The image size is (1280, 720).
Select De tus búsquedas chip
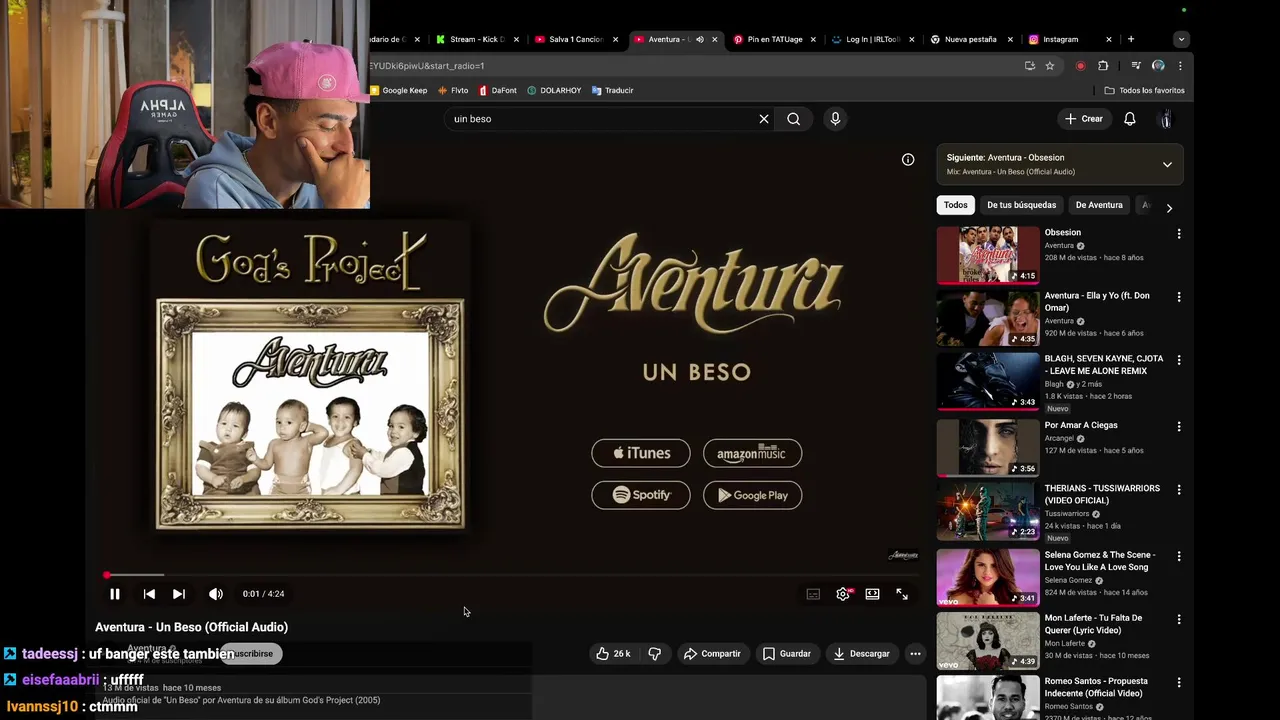pos(1021,205)
